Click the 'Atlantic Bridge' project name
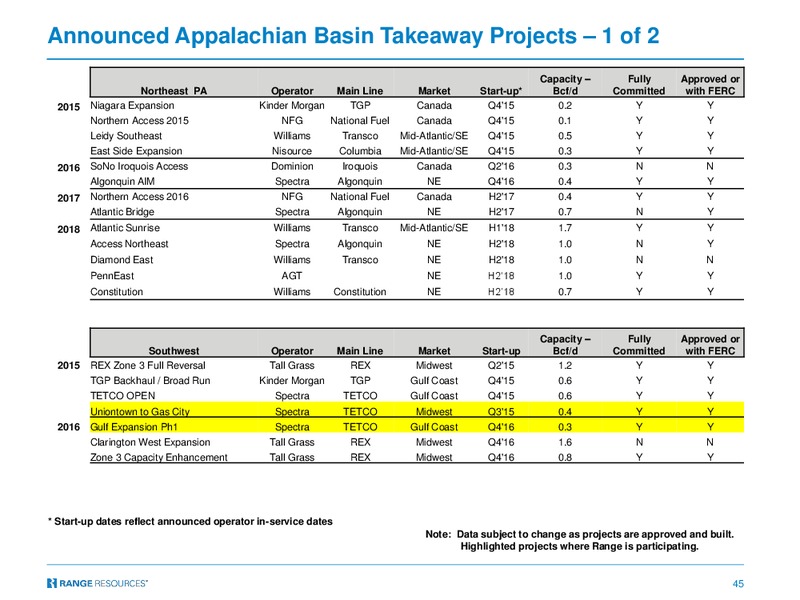 pyautogui.click(x=122, y=212)
